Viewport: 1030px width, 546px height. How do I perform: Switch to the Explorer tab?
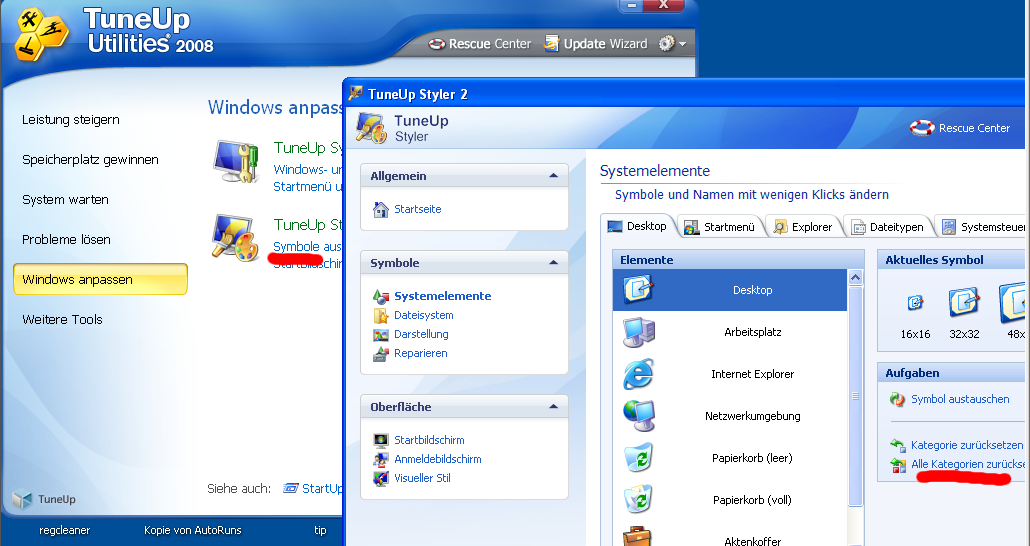(803, 227)
